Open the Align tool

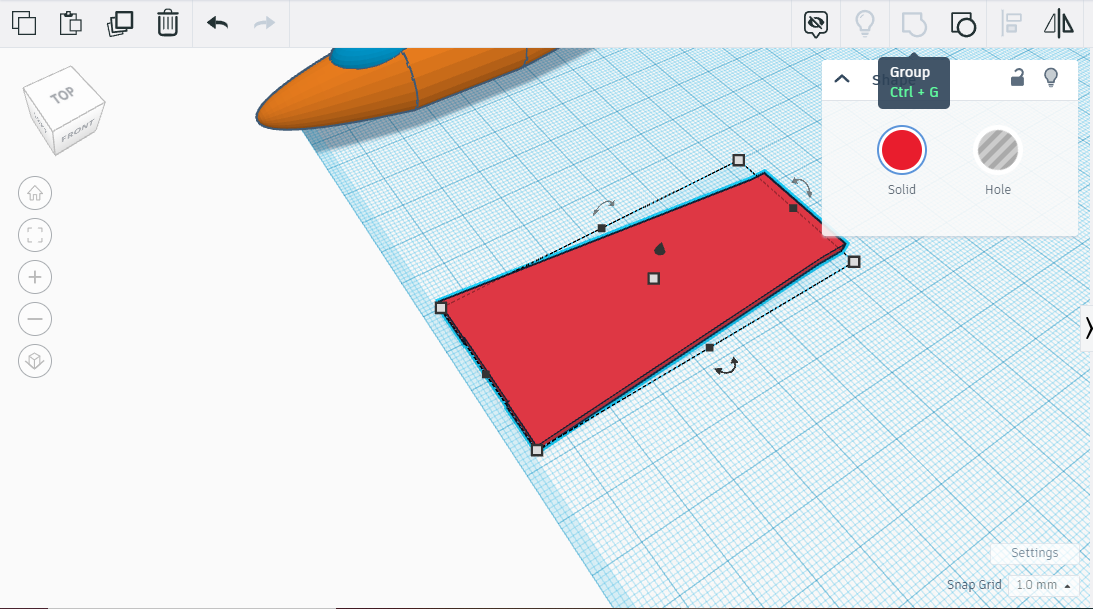[1011, 24]
